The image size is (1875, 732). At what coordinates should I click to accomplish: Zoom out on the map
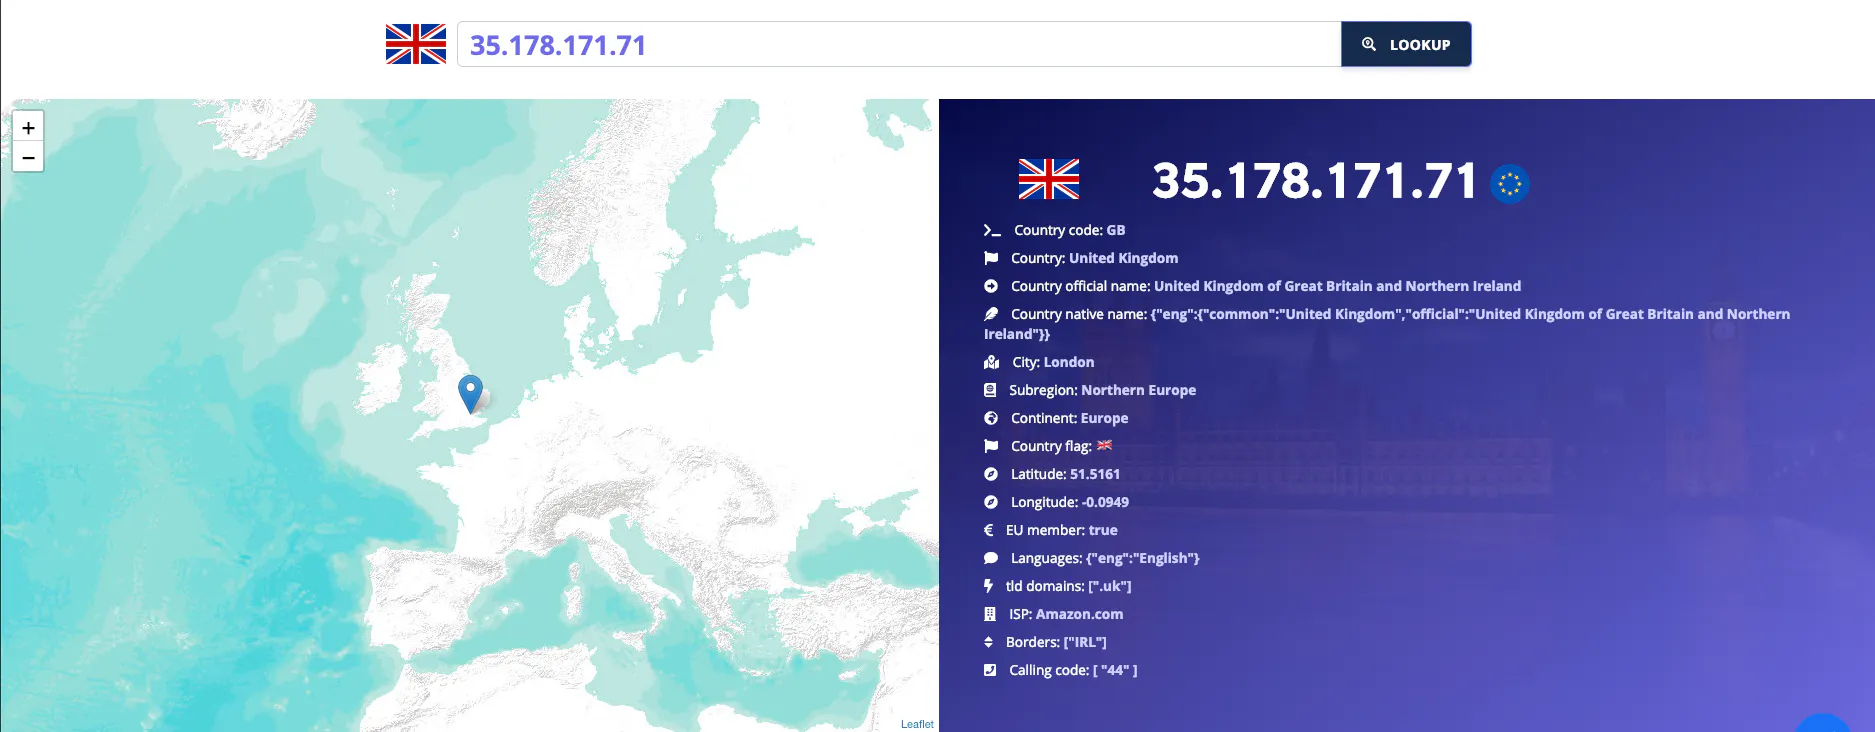pos(28,157)
